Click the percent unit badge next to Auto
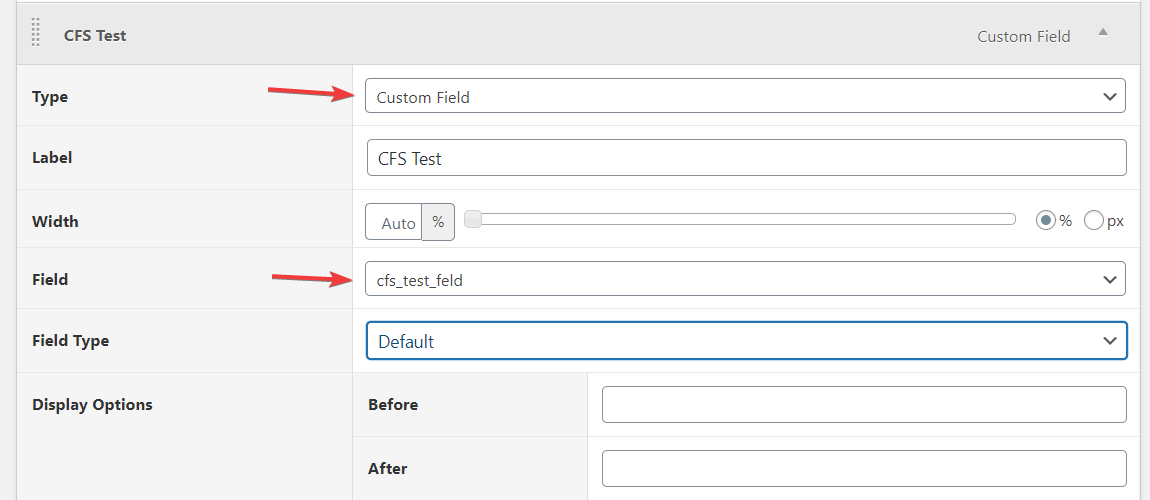The image size is (1150, 500). coord(438,222)
